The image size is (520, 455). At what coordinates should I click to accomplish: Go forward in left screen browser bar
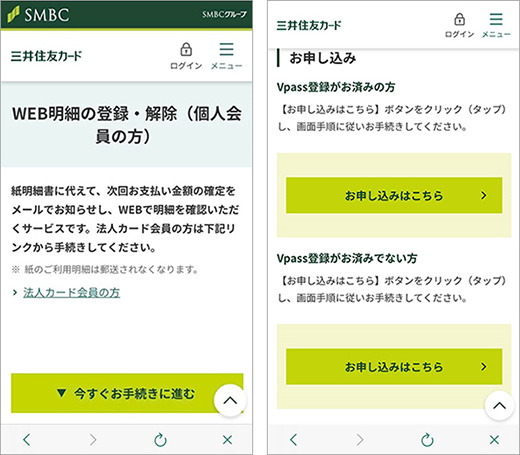tap(93, 440)
